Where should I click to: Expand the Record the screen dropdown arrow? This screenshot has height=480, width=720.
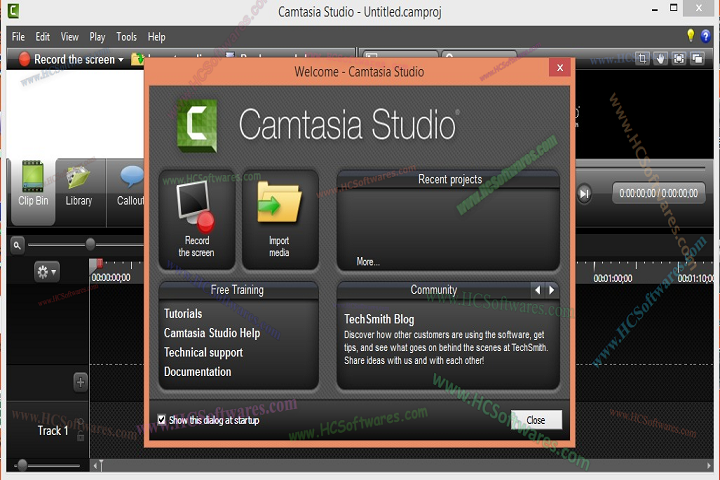[x=121, y=60]
